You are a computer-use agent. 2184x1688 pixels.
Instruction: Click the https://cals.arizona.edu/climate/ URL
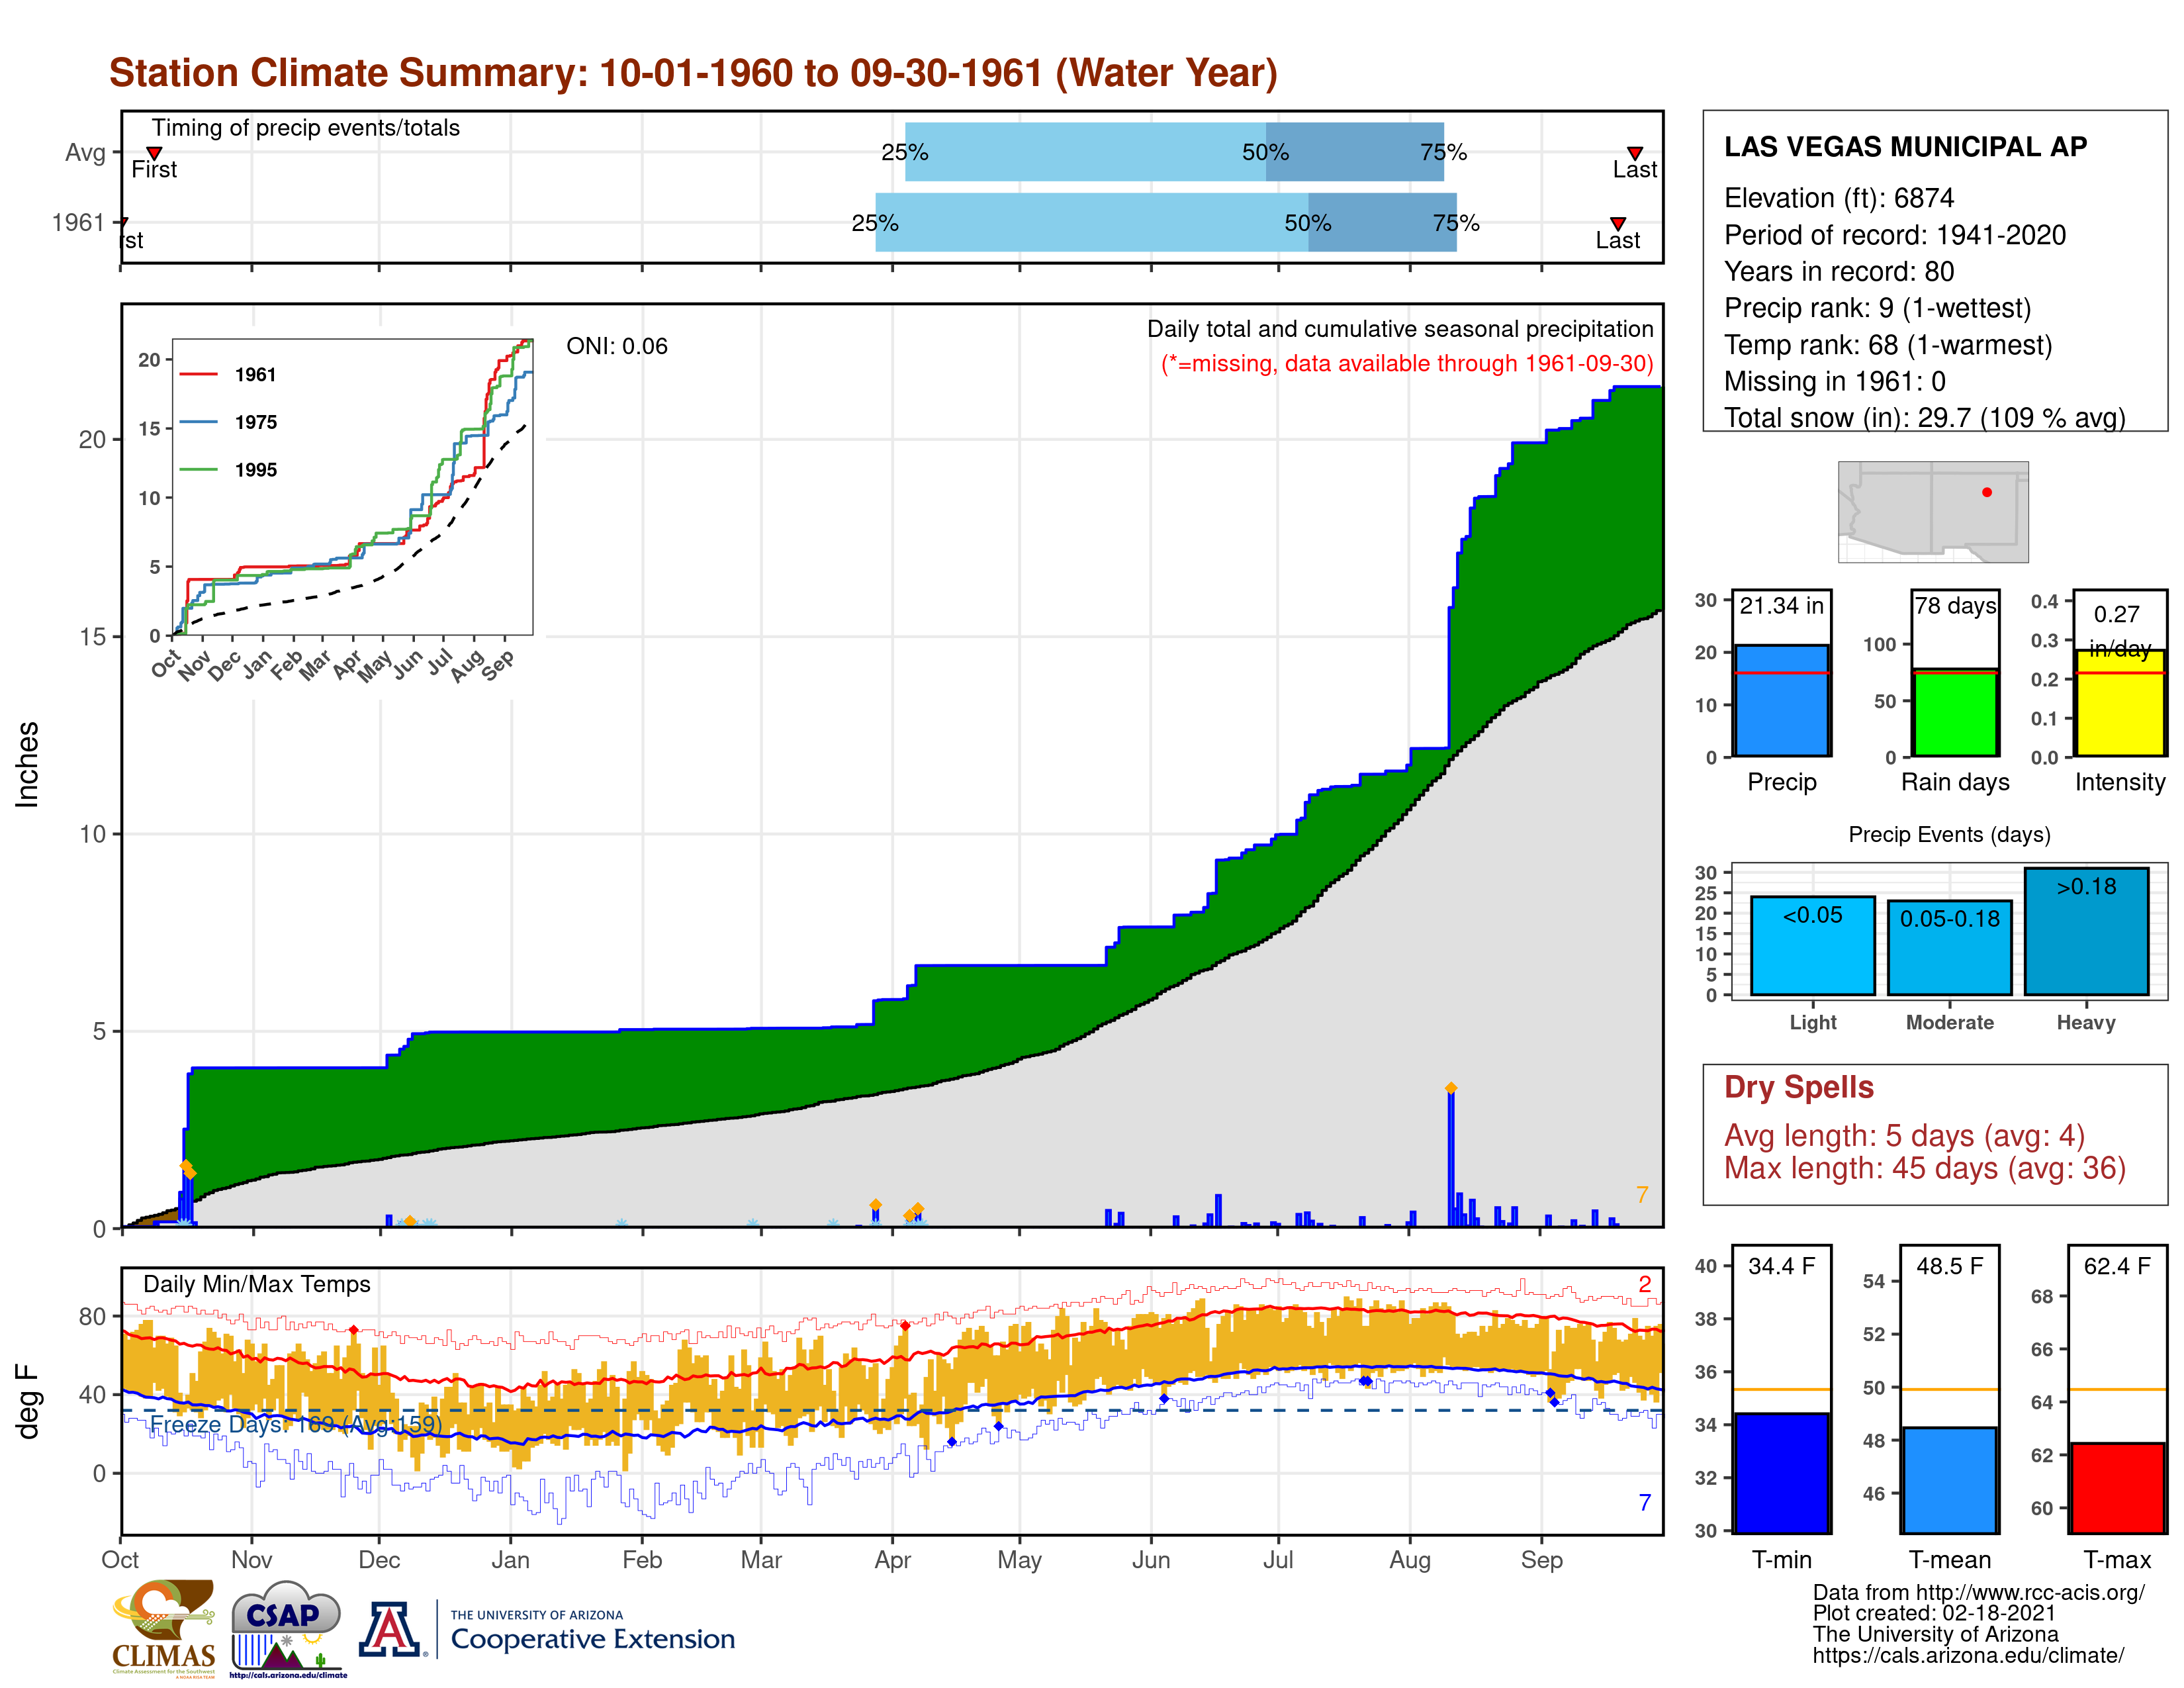point(1968,1655)
